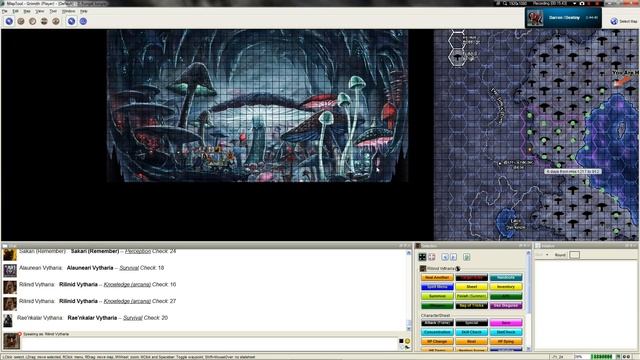Click the magenta Item macro button
The width and height of the screenshot is (640, 360).
506,323
